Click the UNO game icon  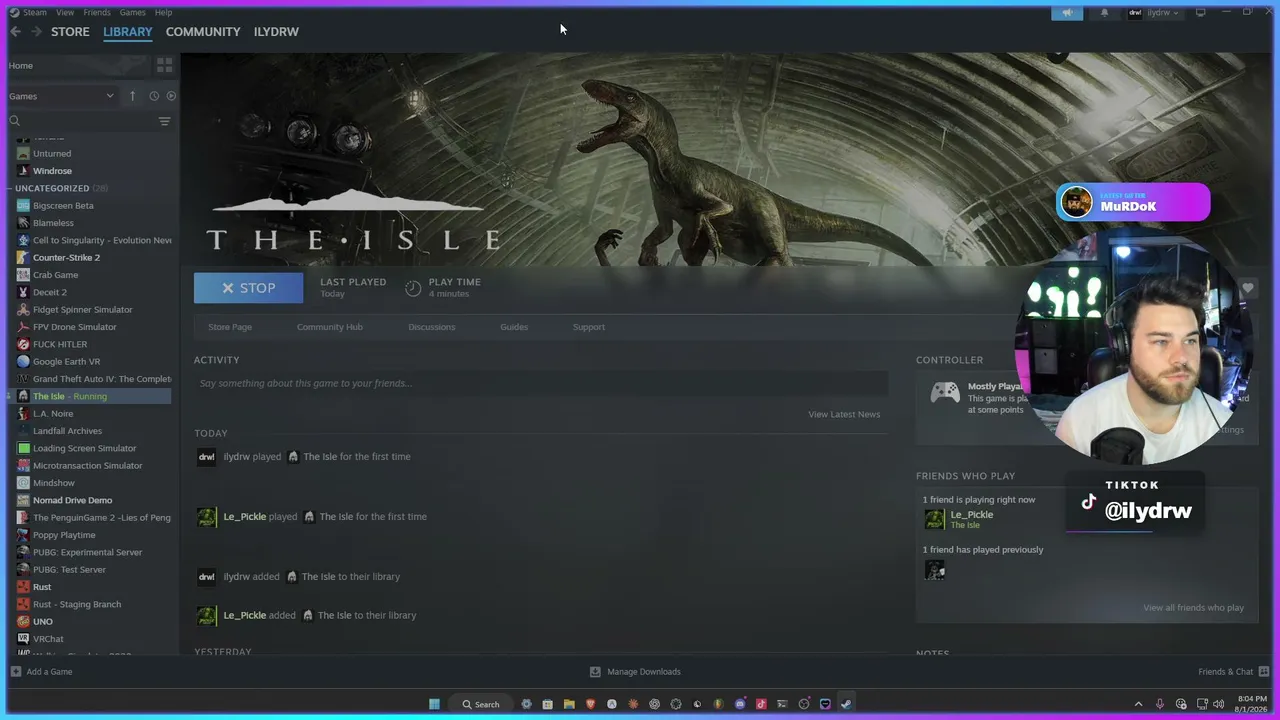pyautogui.click(x=24, y=622)
